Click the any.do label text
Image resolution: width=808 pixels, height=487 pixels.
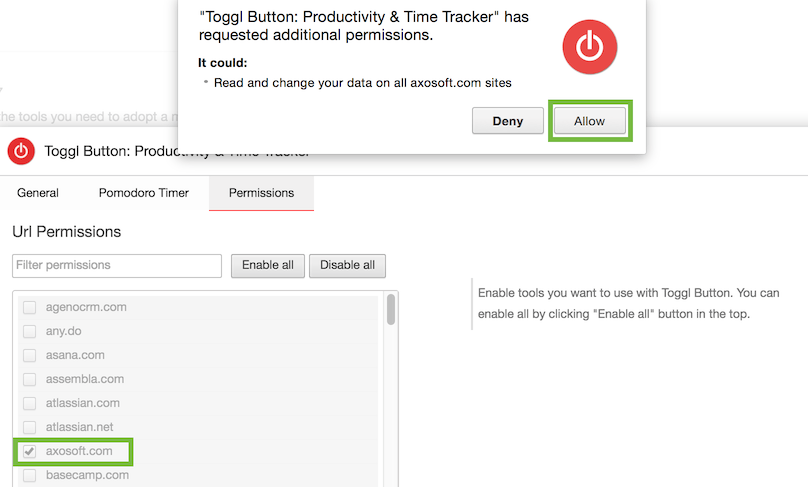pyautogui.click(x=63, y=331)
